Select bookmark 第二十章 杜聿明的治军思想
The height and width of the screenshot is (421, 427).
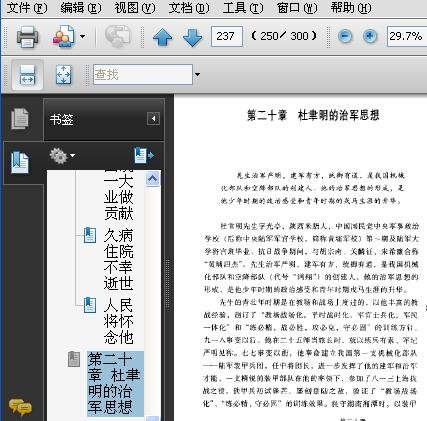coord(114,383)
